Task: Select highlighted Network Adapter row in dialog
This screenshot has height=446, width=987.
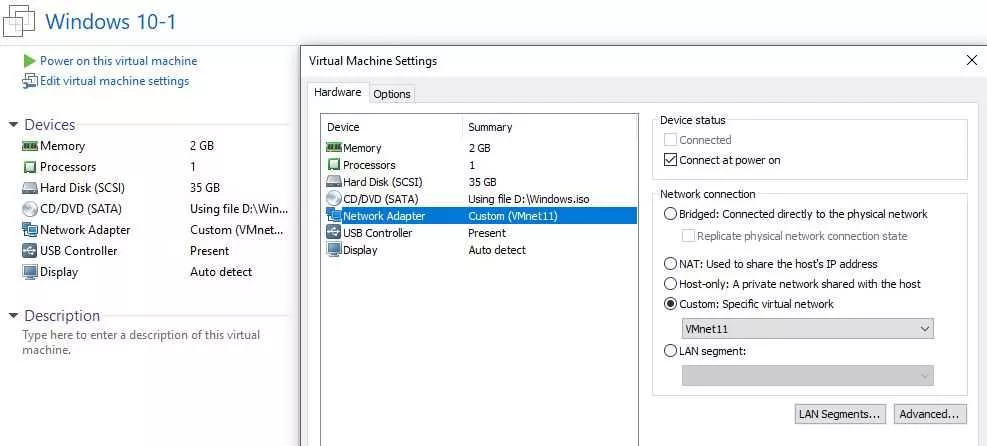Action: click(x=480, y=216)
